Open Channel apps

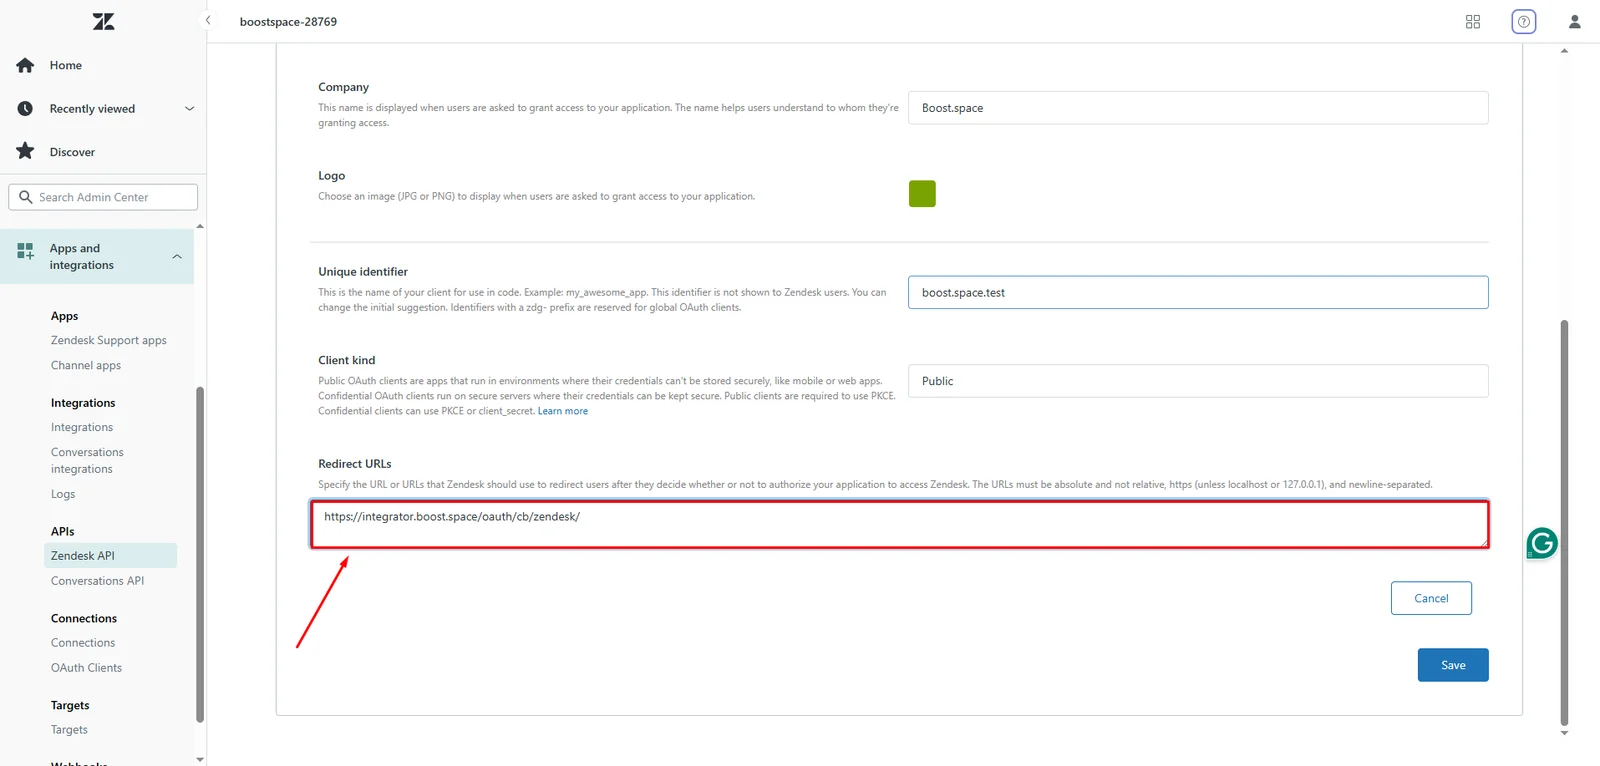pyautogui.click(x=86, y=366)
